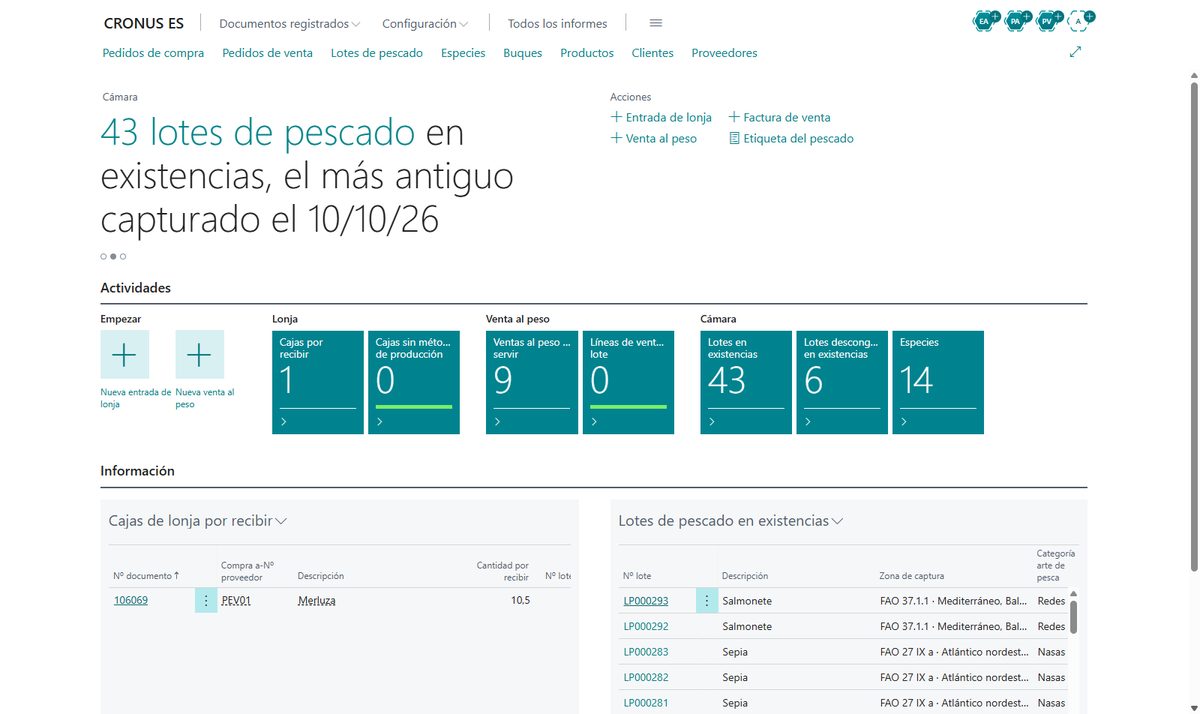
Task: Click quantity cell 10.5
Action: click(520, 600)
